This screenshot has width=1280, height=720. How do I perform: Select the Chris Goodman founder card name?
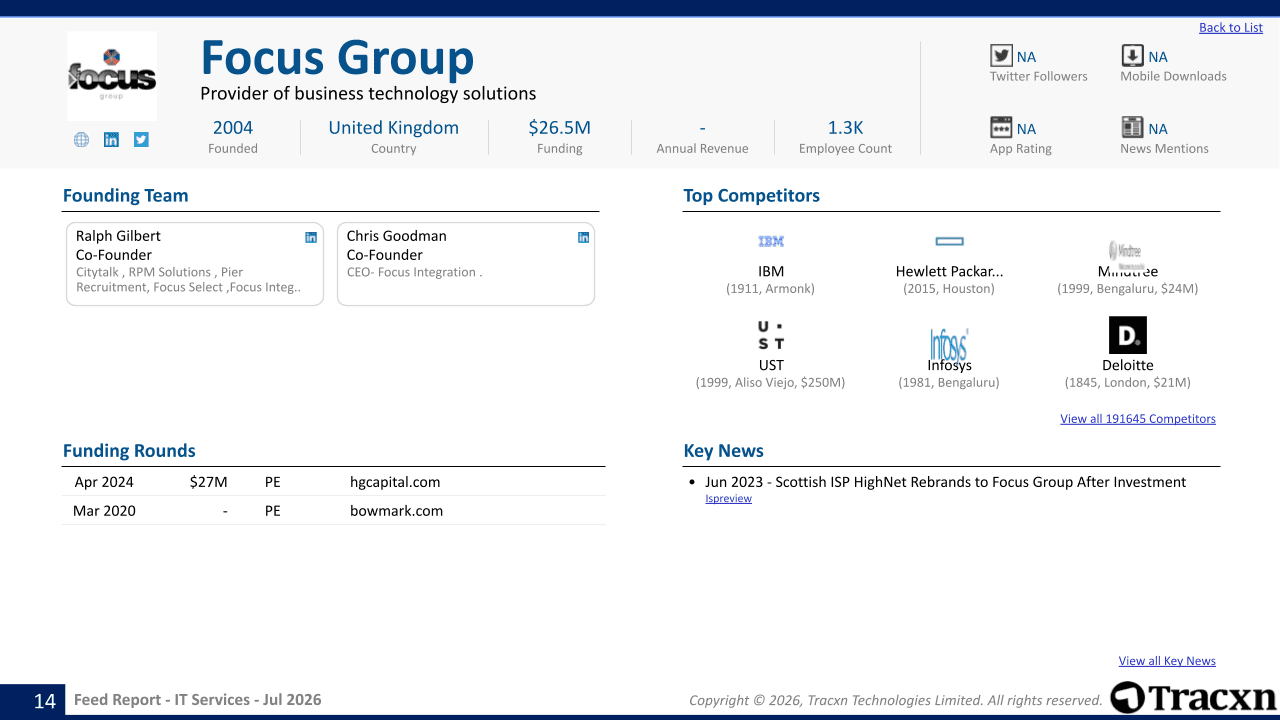point(397,236)
